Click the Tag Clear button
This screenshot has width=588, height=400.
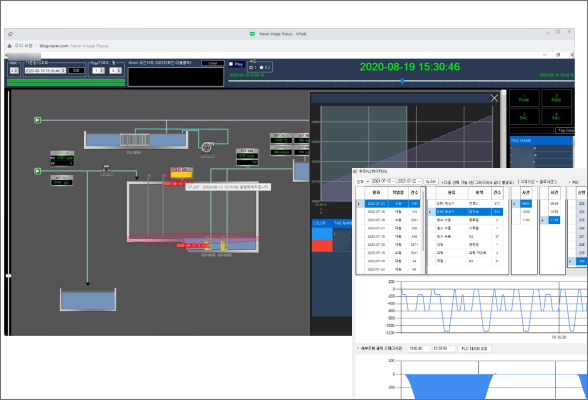565,130
